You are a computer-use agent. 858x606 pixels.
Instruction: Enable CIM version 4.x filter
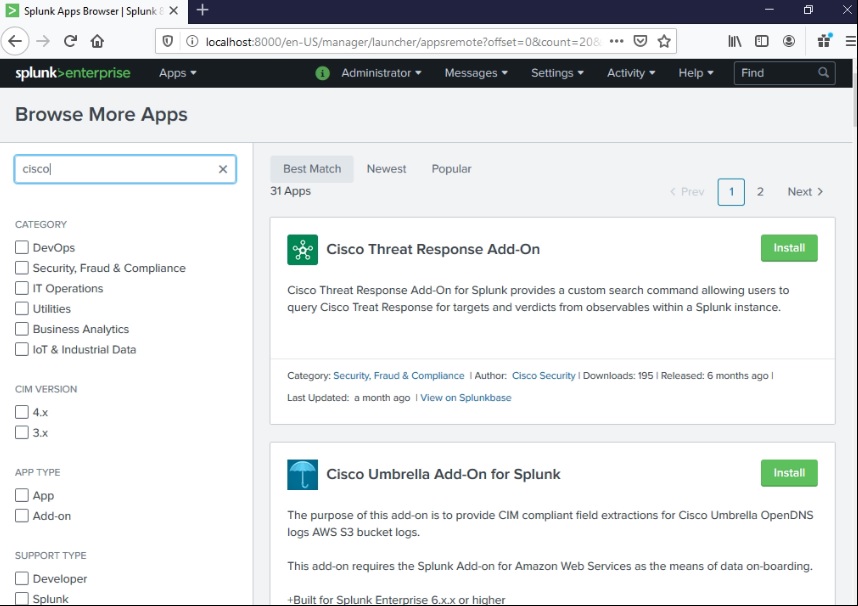[x=22, y=412]
